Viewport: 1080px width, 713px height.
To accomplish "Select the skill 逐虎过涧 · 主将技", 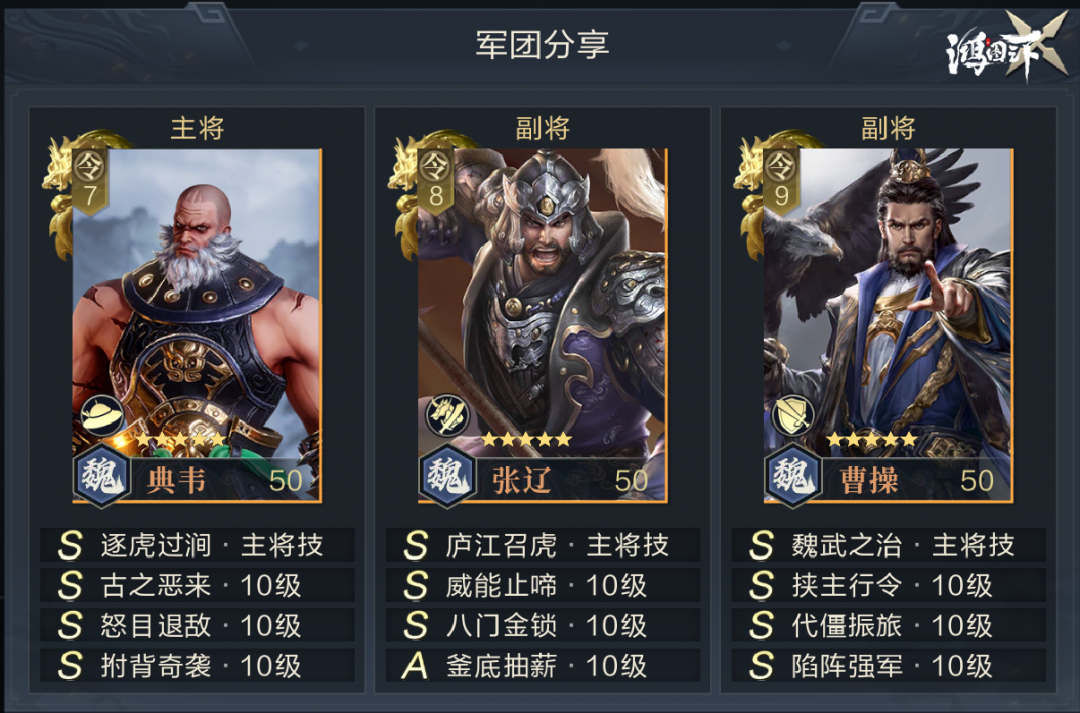I will click(197, 545).
